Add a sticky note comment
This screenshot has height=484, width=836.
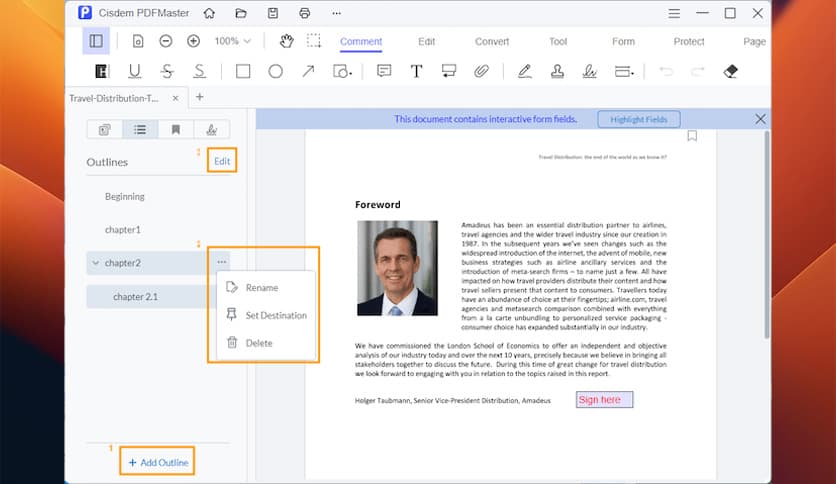384,71
